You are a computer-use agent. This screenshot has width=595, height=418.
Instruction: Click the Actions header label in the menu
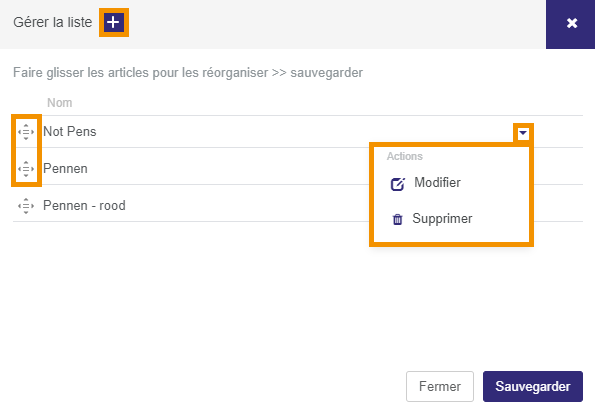click(405, 156)
